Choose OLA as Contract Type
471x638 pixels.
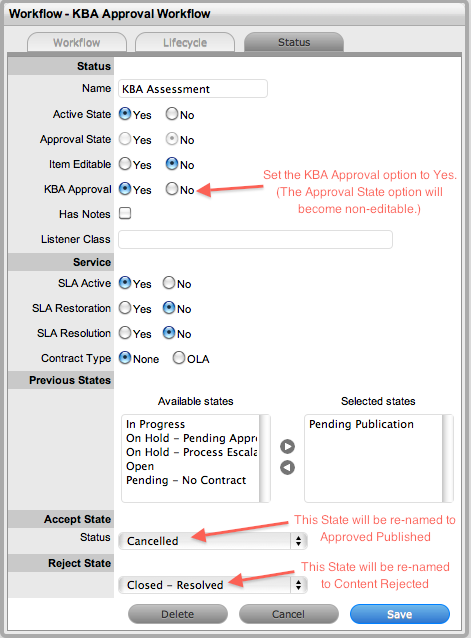179,358
